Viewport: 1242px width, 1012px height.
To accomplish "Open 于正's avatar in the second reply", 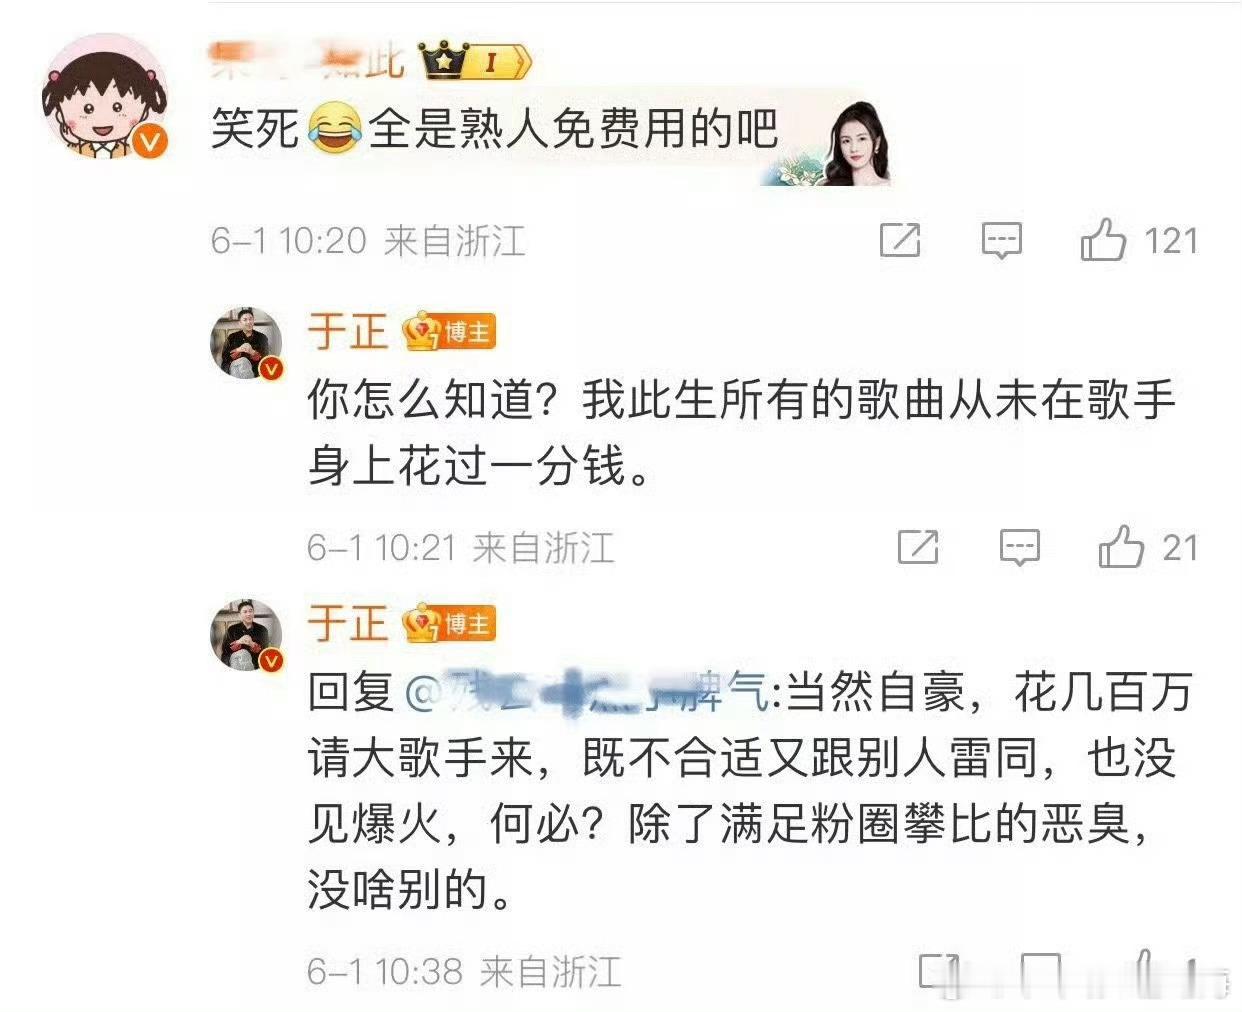I will pos(246,636).
